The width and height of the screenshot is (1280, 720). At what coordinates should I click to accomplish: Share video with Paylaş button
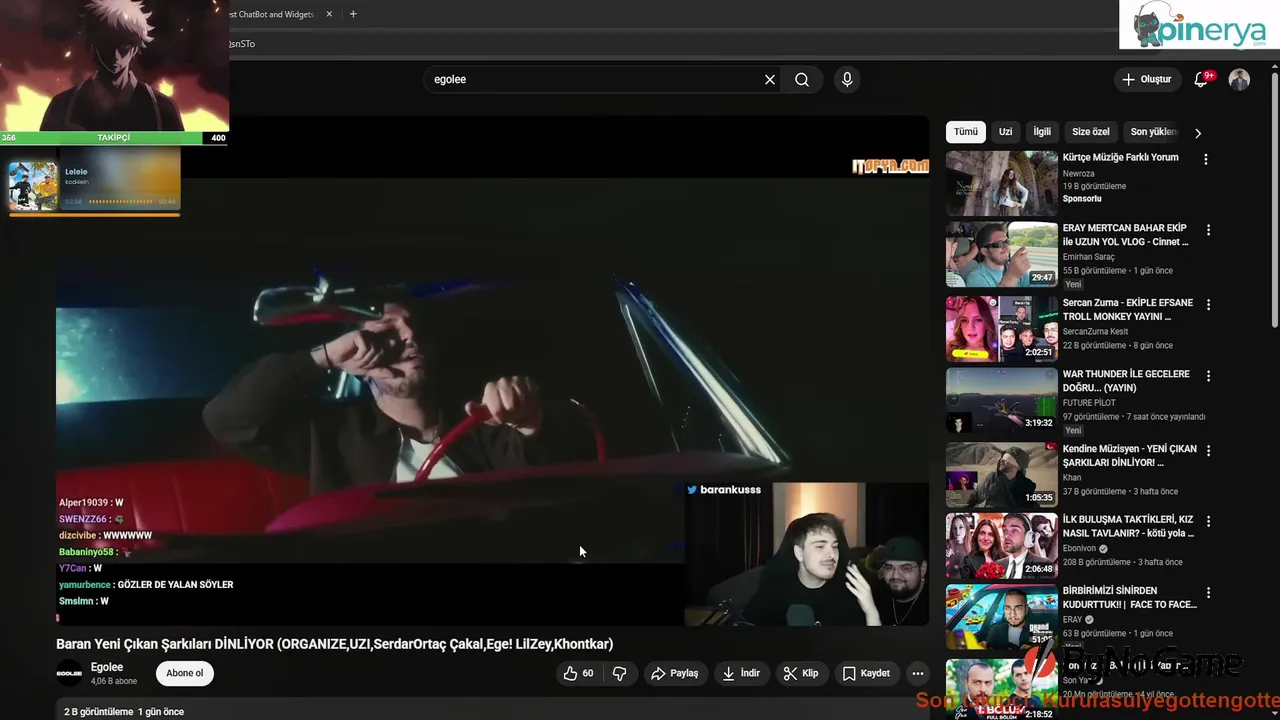coord(674,673)
